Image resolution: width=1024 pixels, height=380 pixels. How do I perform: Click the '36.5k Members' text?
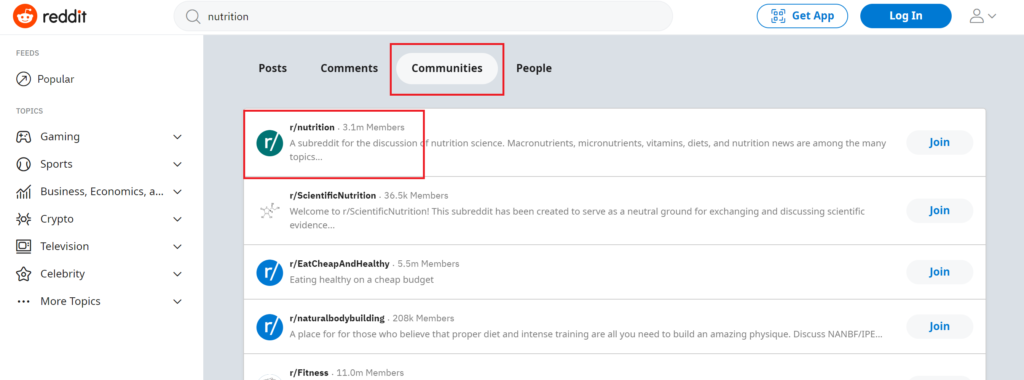pos(416,195)
